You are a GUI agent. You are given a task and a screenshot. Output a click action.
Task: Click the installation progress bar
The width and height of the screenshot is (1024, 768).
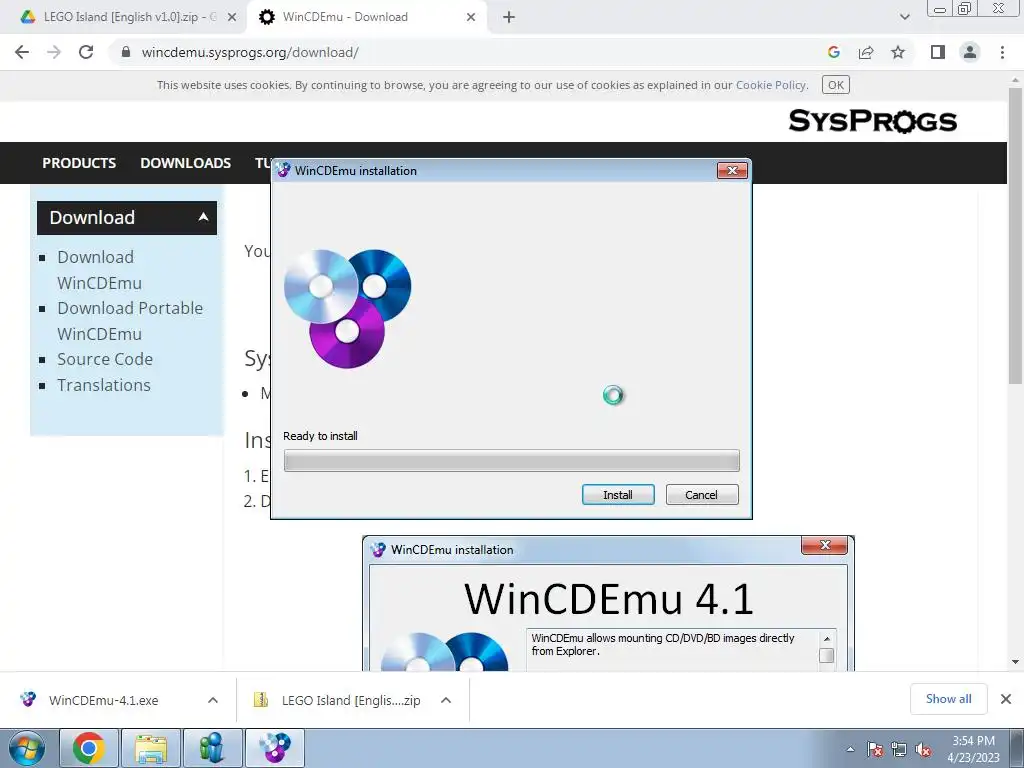coord(511,460)
